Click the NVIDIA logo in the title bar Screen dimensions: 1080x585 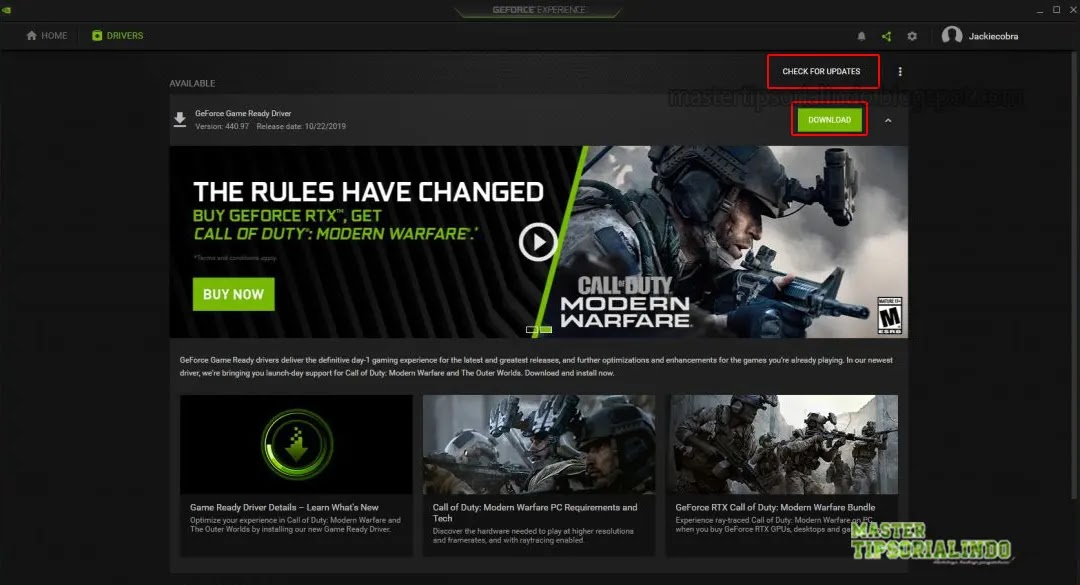(x=7, y=10)
